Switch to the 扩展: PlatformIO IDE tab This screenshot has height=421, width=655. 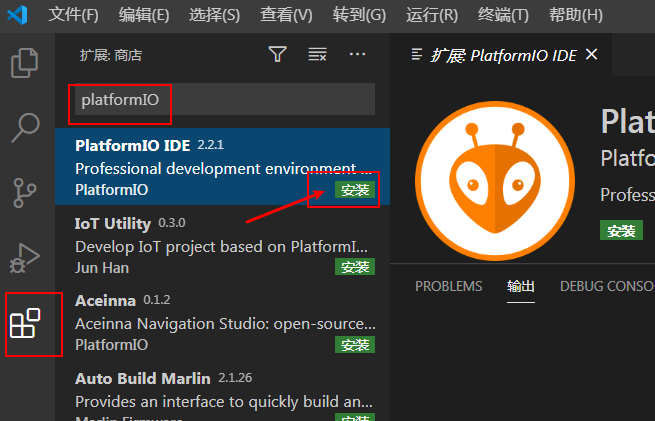[x=501, y=55]
